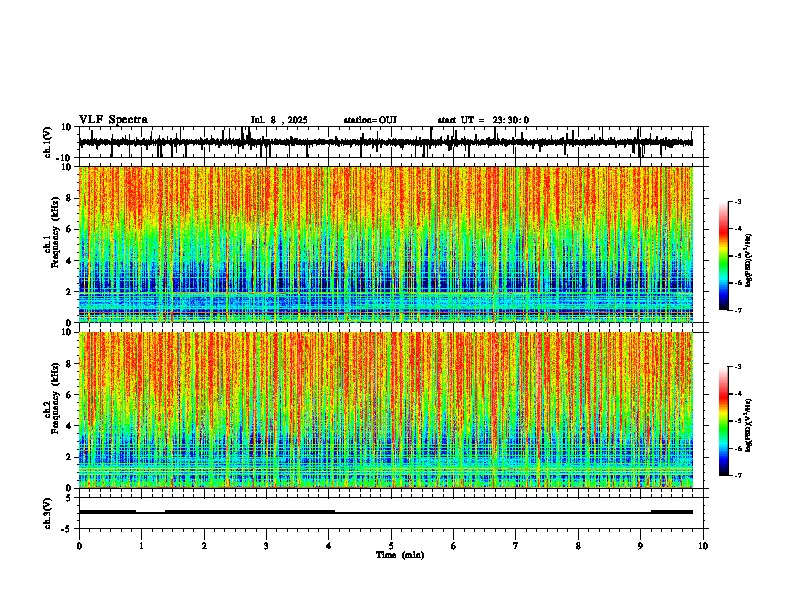Click the "station=OUJ" header label
Viewport: 792px width, 612px height.
coord(370,120)
